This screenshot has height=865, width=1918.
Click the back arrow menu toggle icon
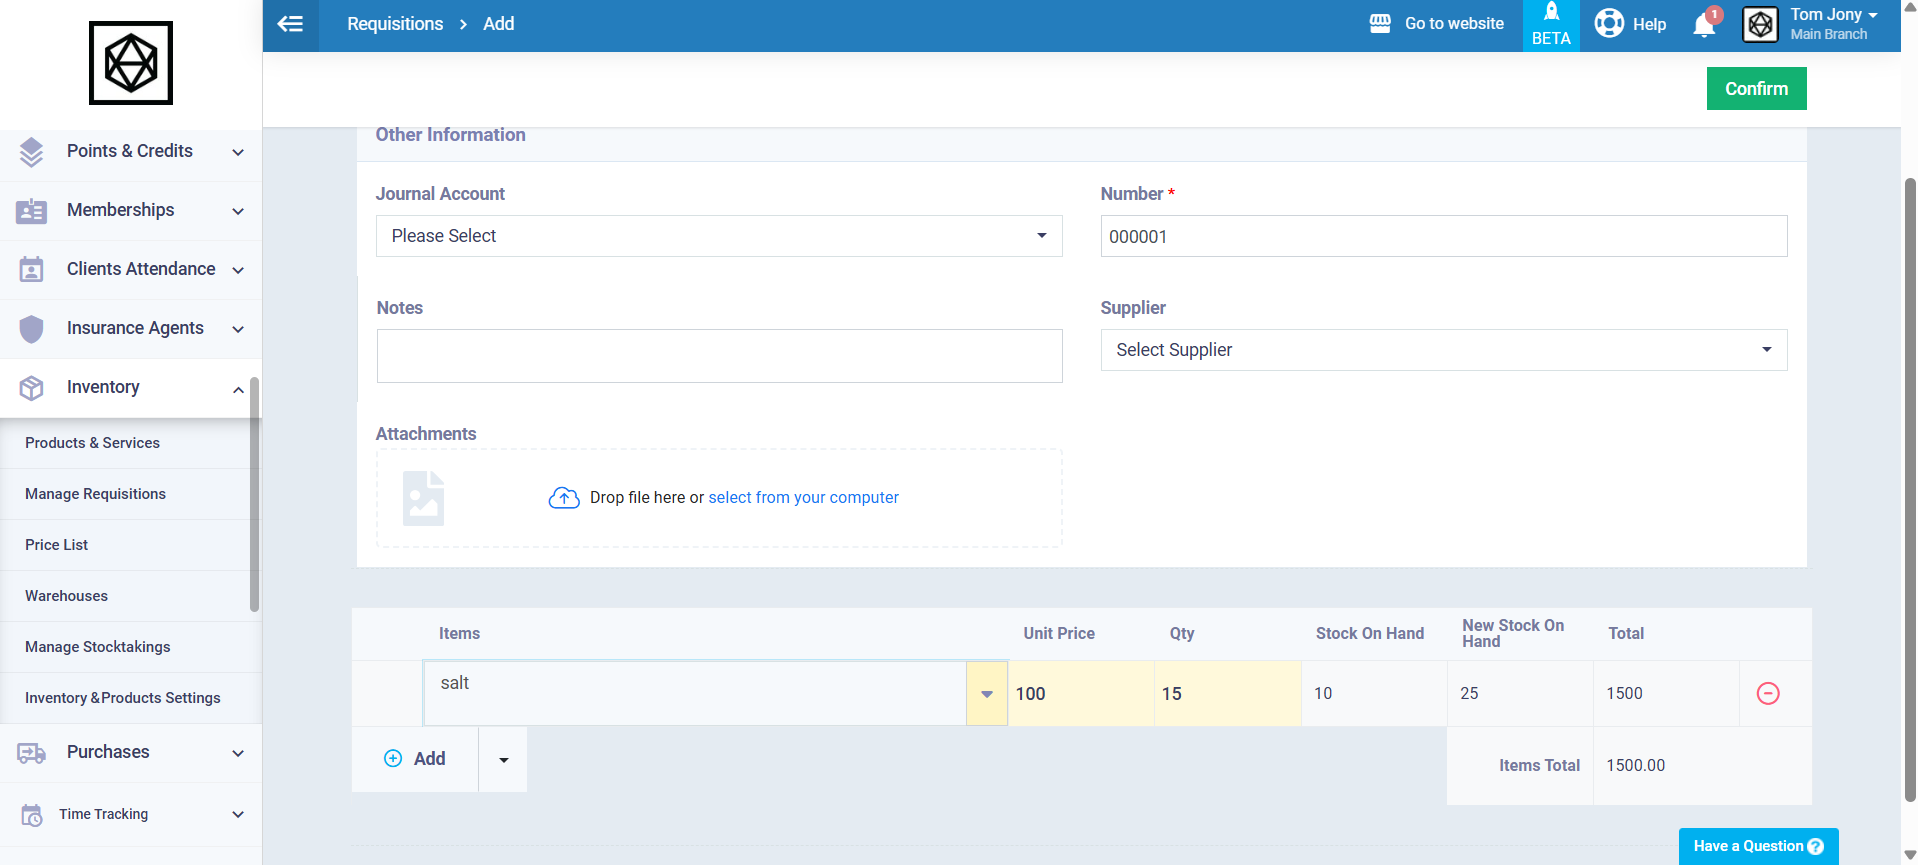[x=290, y=24]
